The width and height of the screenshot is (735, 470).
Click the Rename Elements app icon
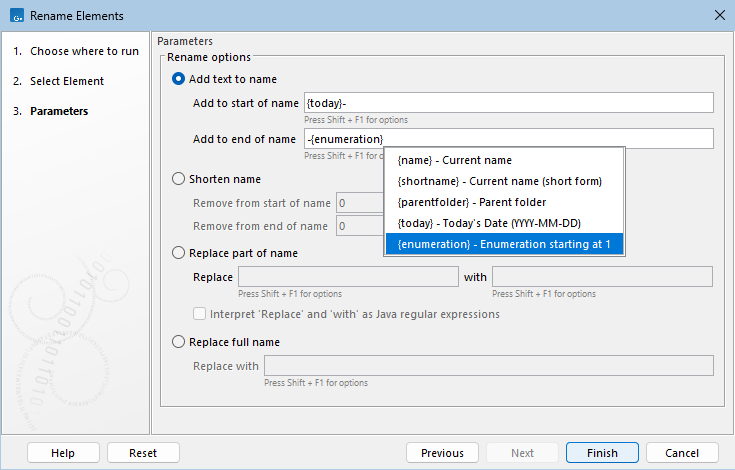17,15
